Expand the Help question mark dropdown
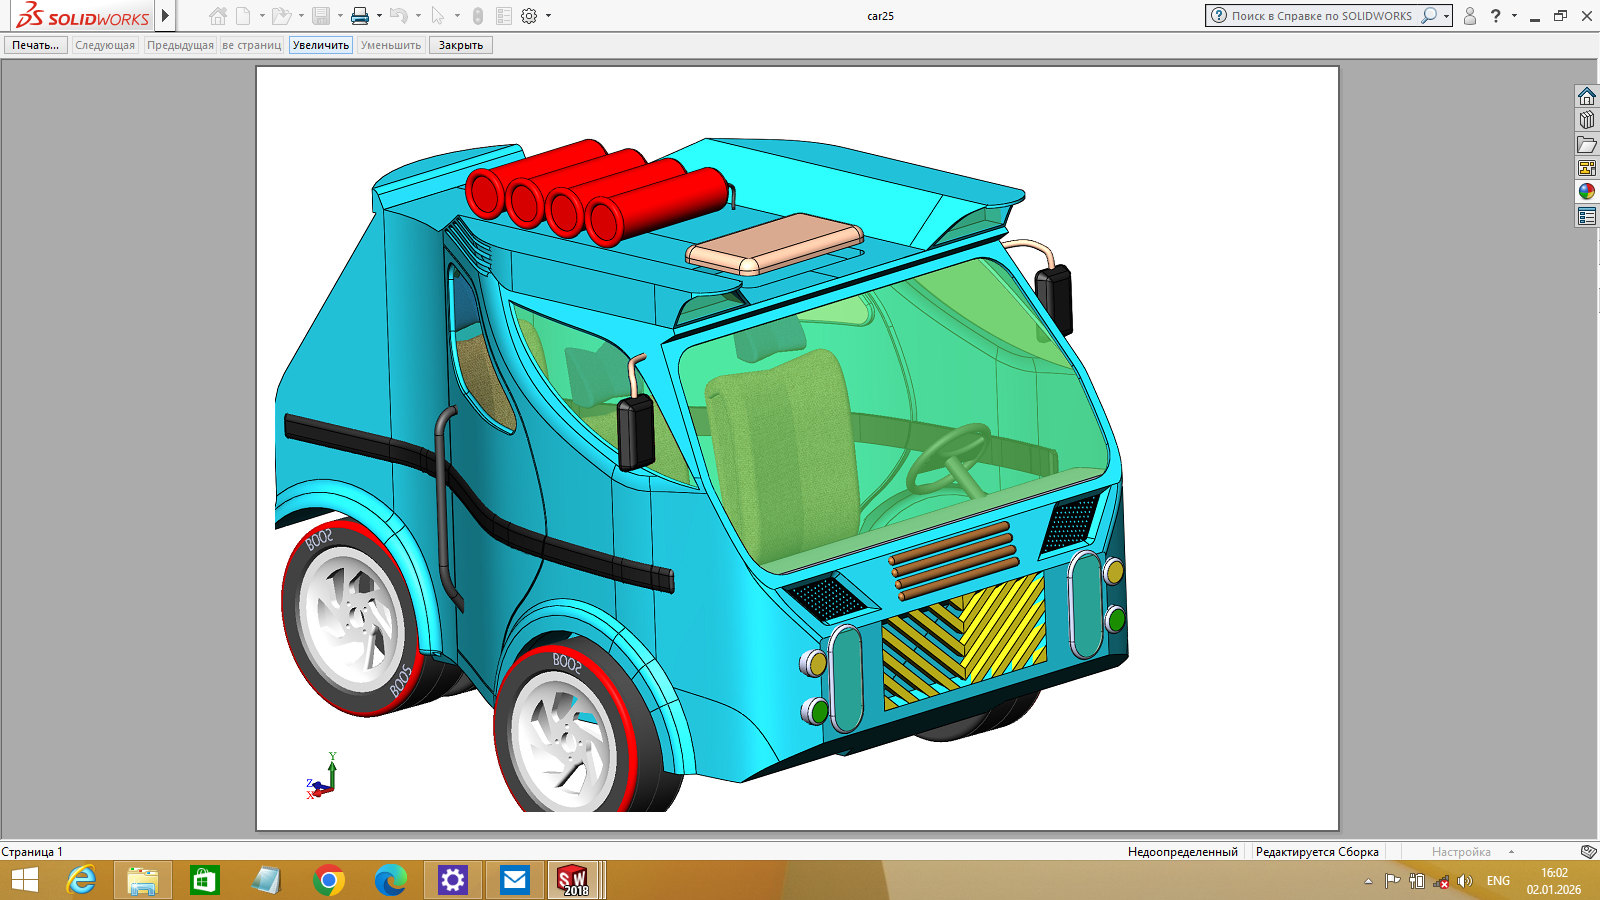 [1514, 16]
